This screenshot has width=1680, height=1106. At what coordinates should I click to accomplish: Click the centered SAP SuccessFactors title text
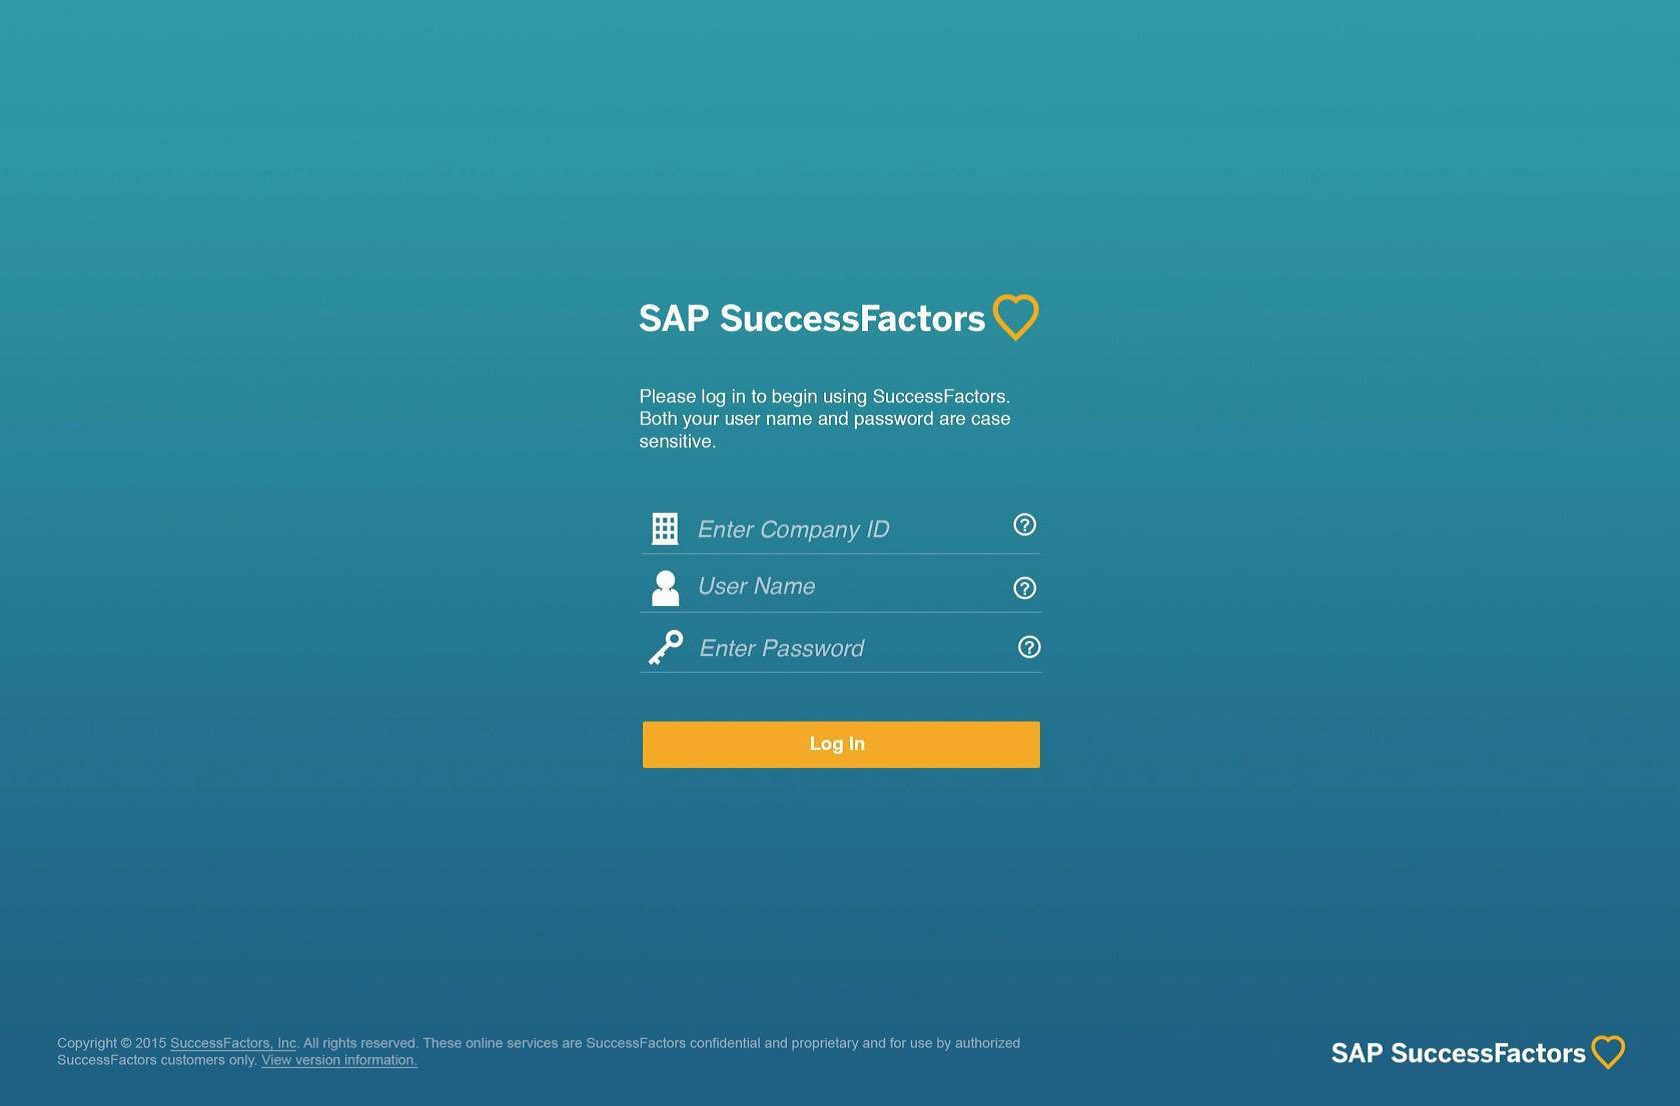pyautogui.click(x=811, y=318)
